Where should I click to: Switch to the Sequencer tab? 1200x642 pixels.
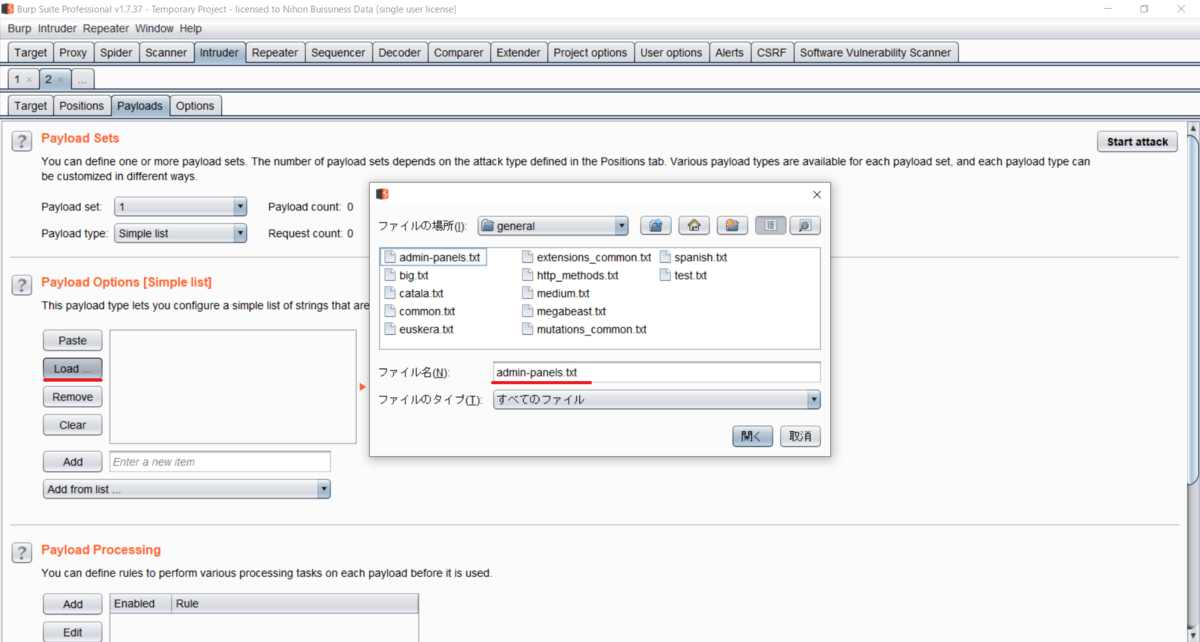pos(339,53)
